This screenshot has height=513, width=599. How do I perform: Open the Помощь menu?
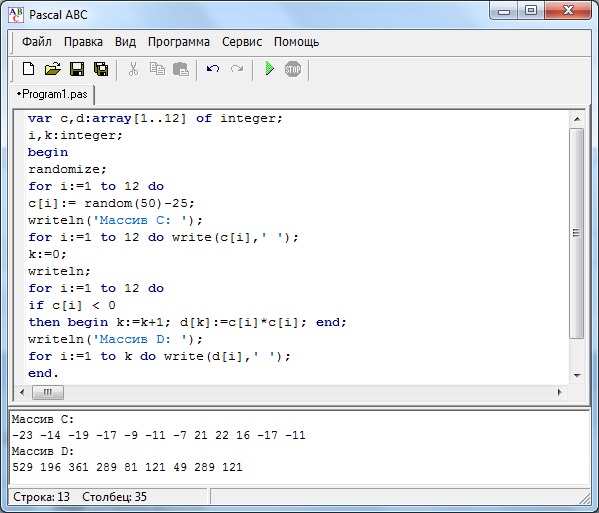(x=296, y=42)
